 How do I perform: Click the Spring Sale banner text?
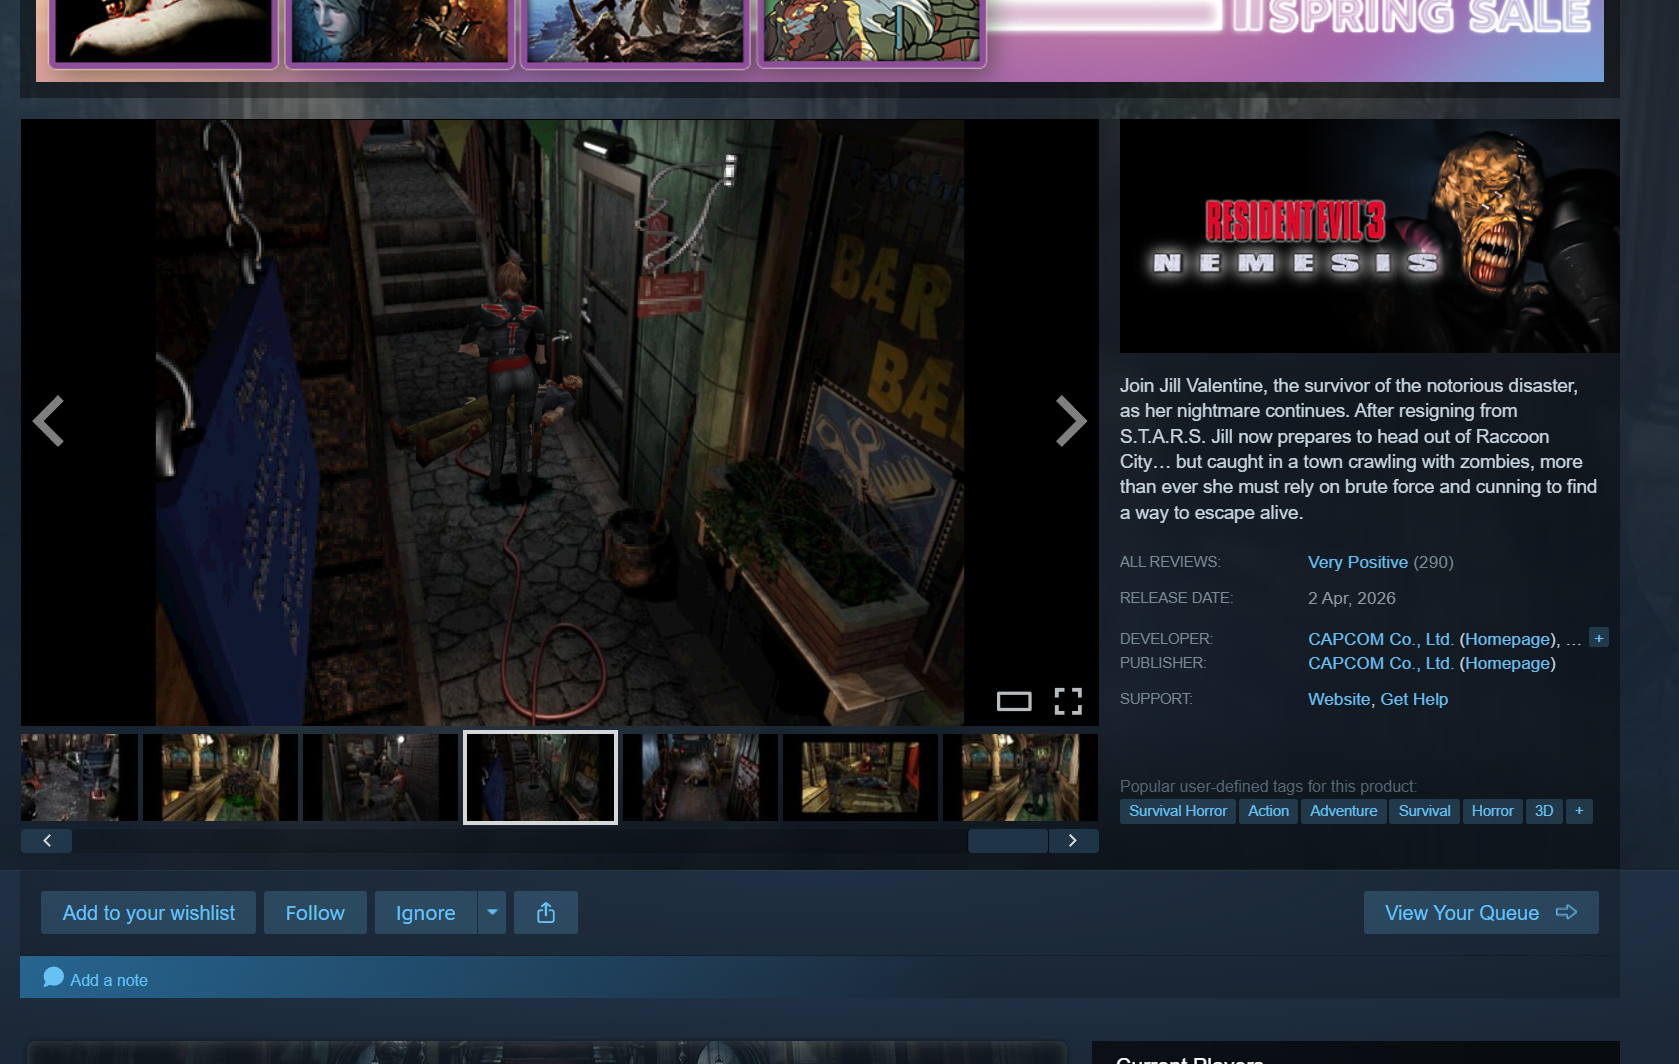pyautogui.click(x=1412, y=17)
